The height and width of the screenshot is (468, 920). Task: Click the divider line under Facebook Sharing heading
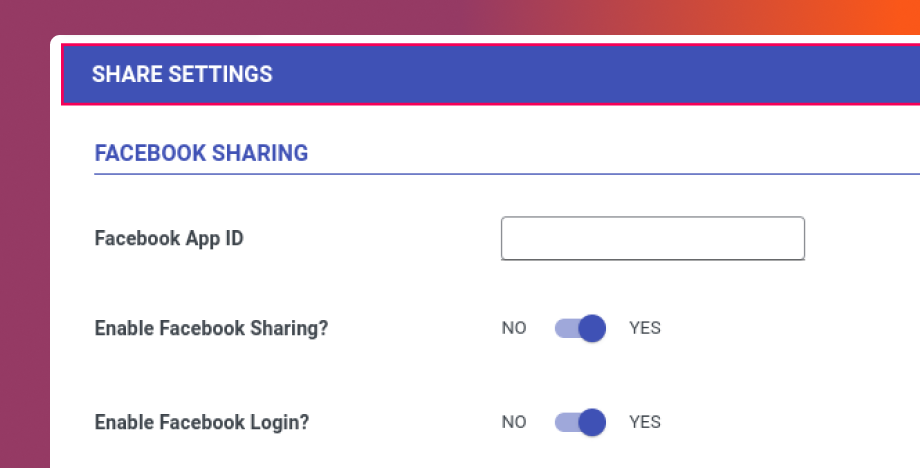click(500, 174)
